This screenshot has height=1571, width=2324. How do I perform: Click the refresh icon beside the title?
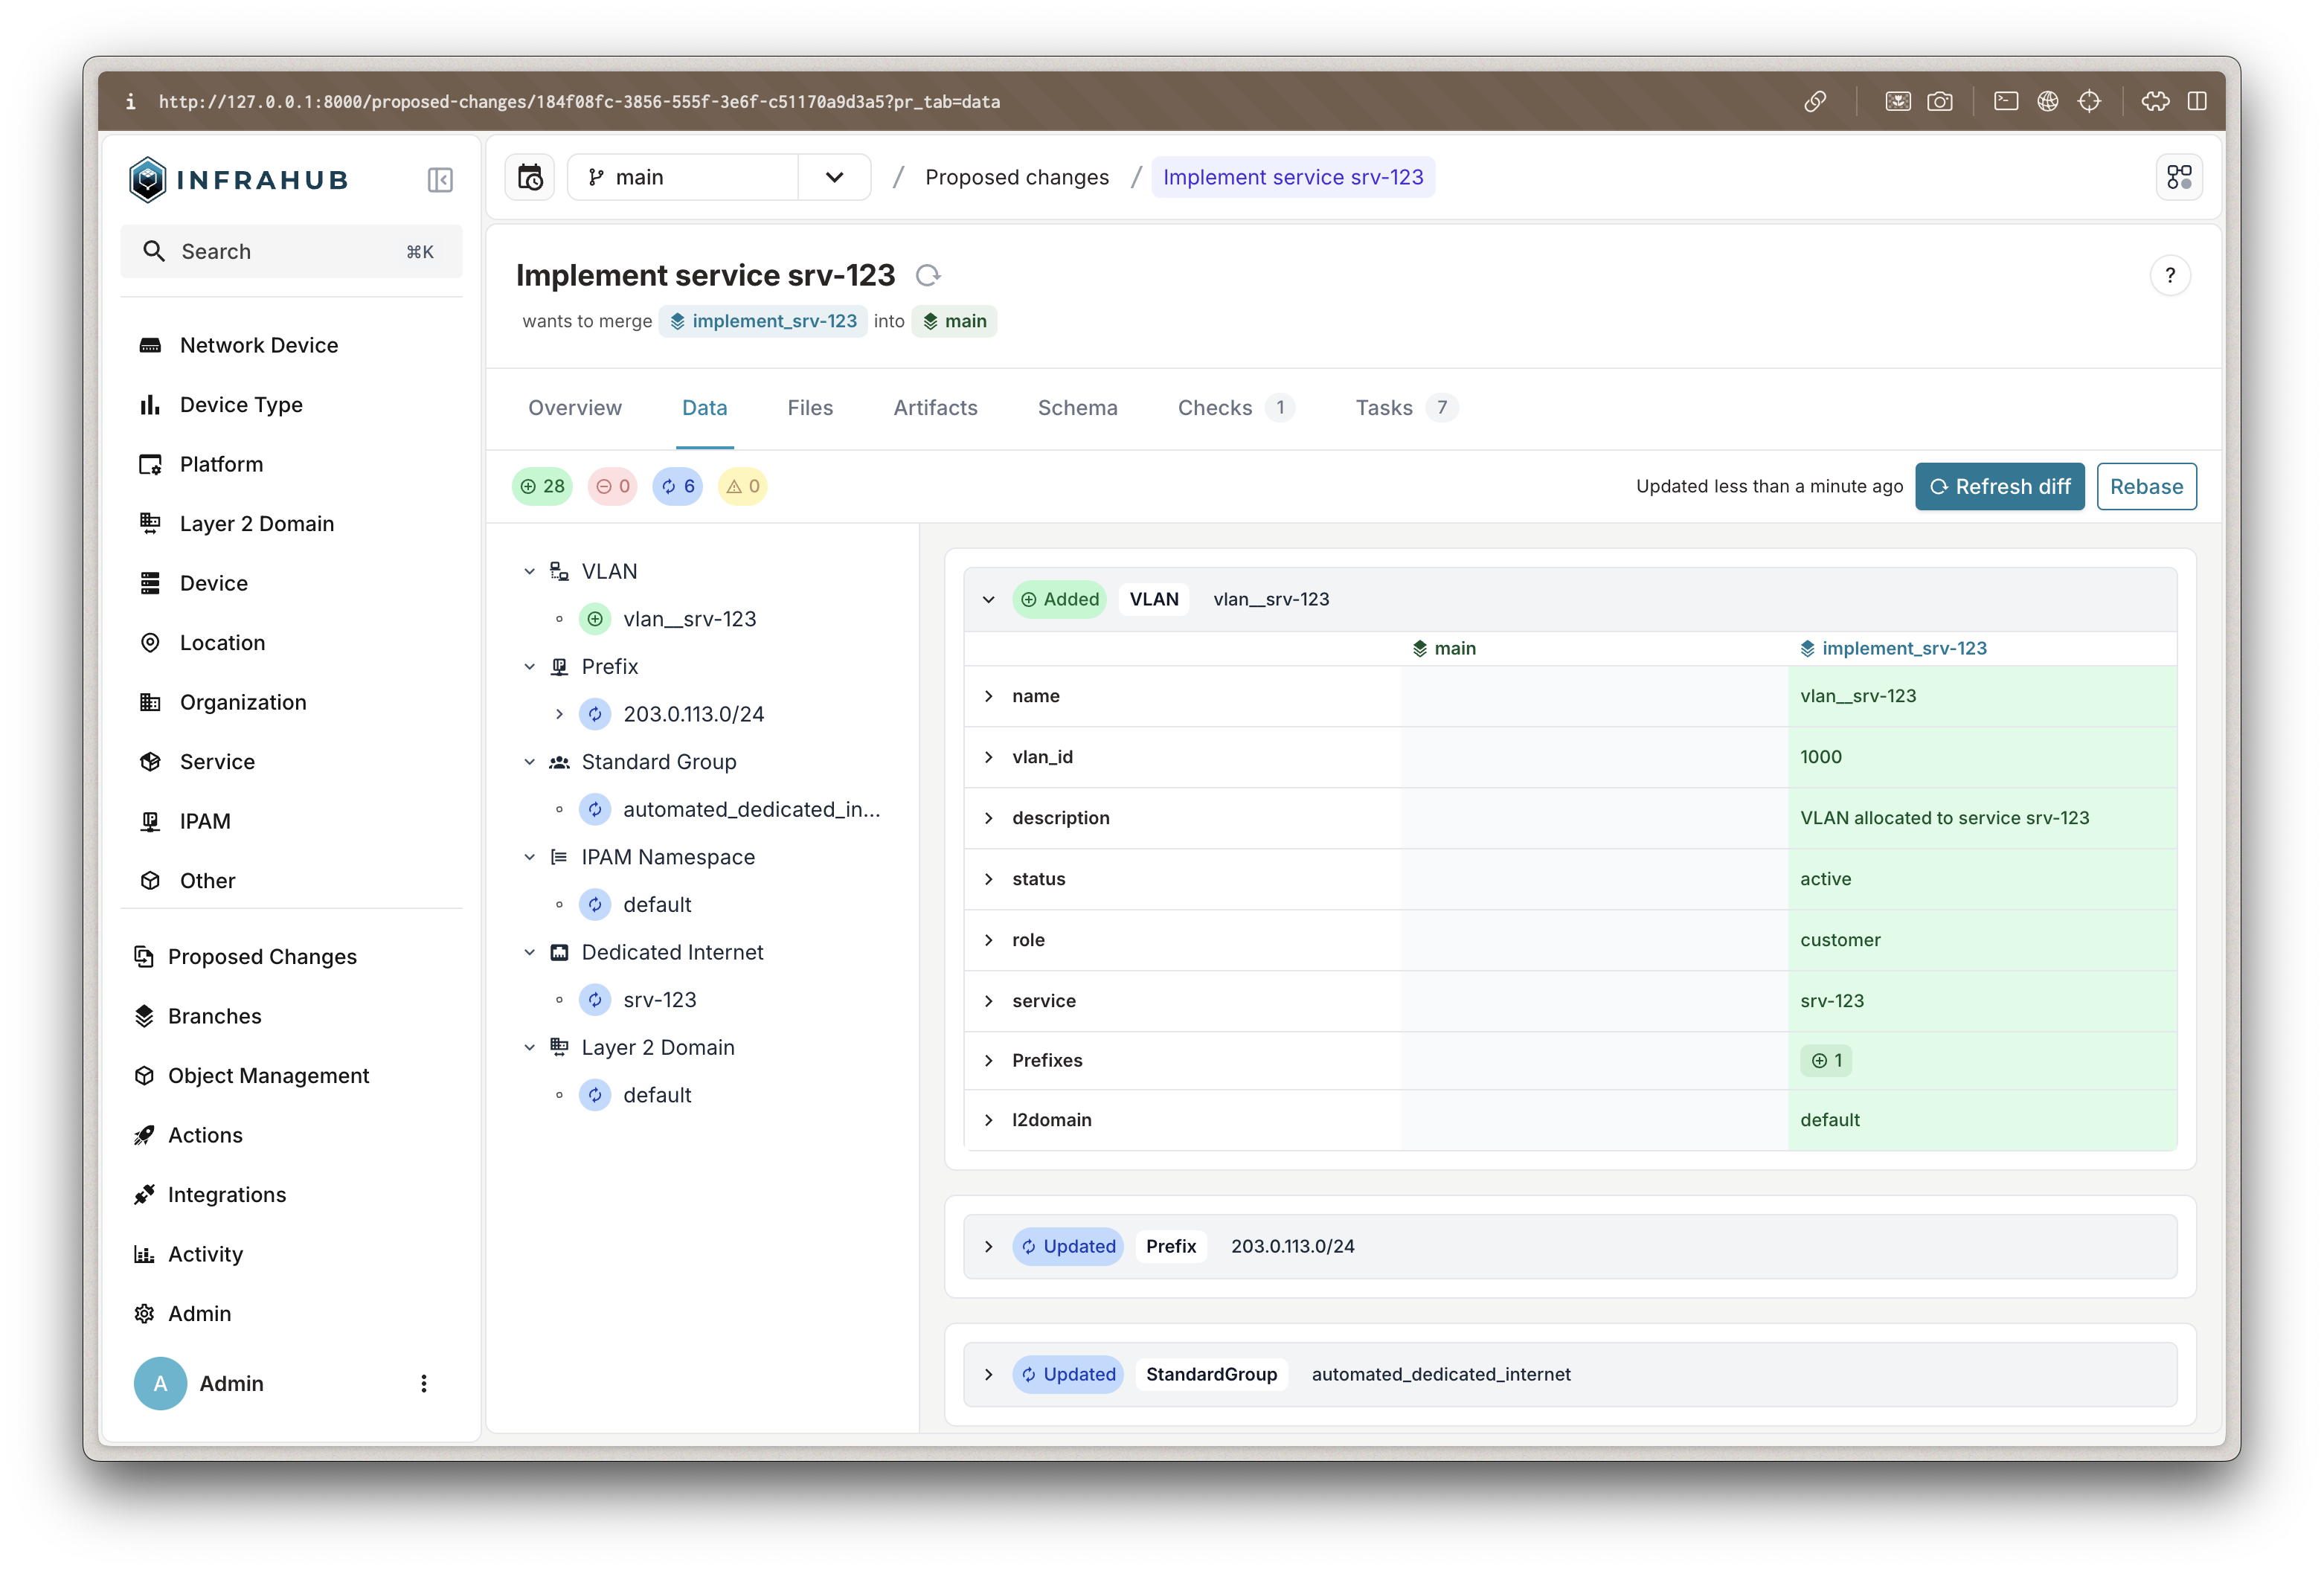pyautogui.click(x=928, y=275)
